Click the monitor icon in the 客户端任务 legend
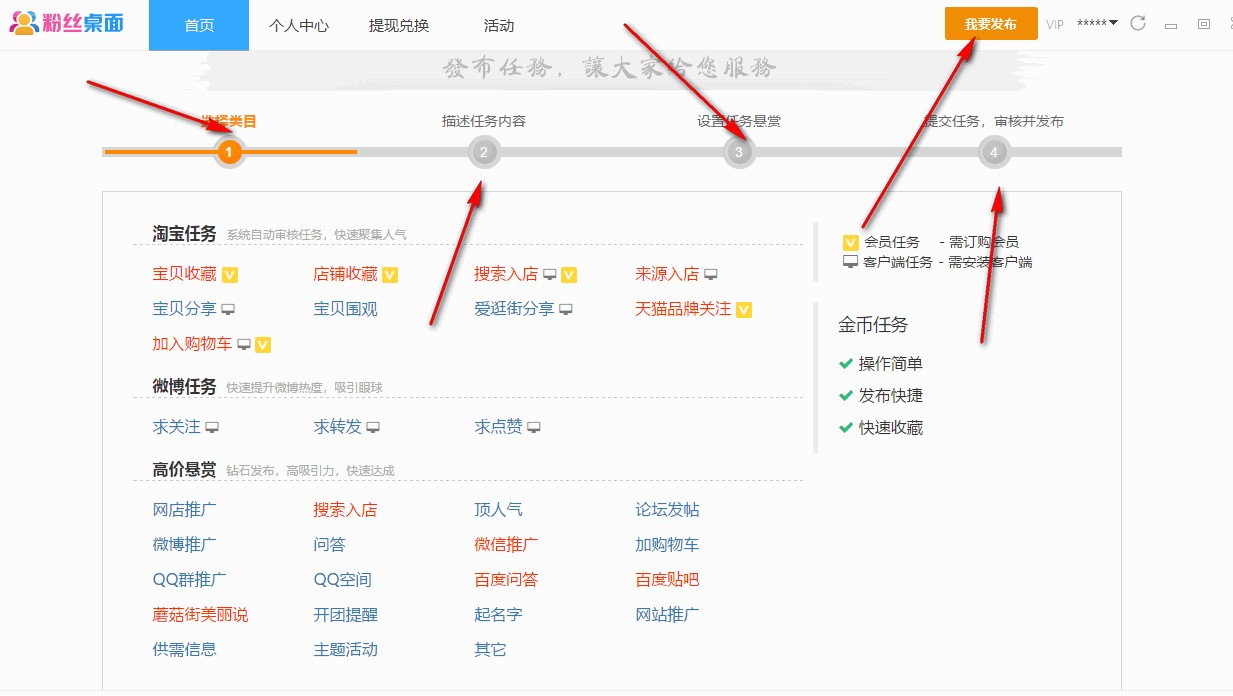The height and width of the screenshot is (696, 1233). 851,262
